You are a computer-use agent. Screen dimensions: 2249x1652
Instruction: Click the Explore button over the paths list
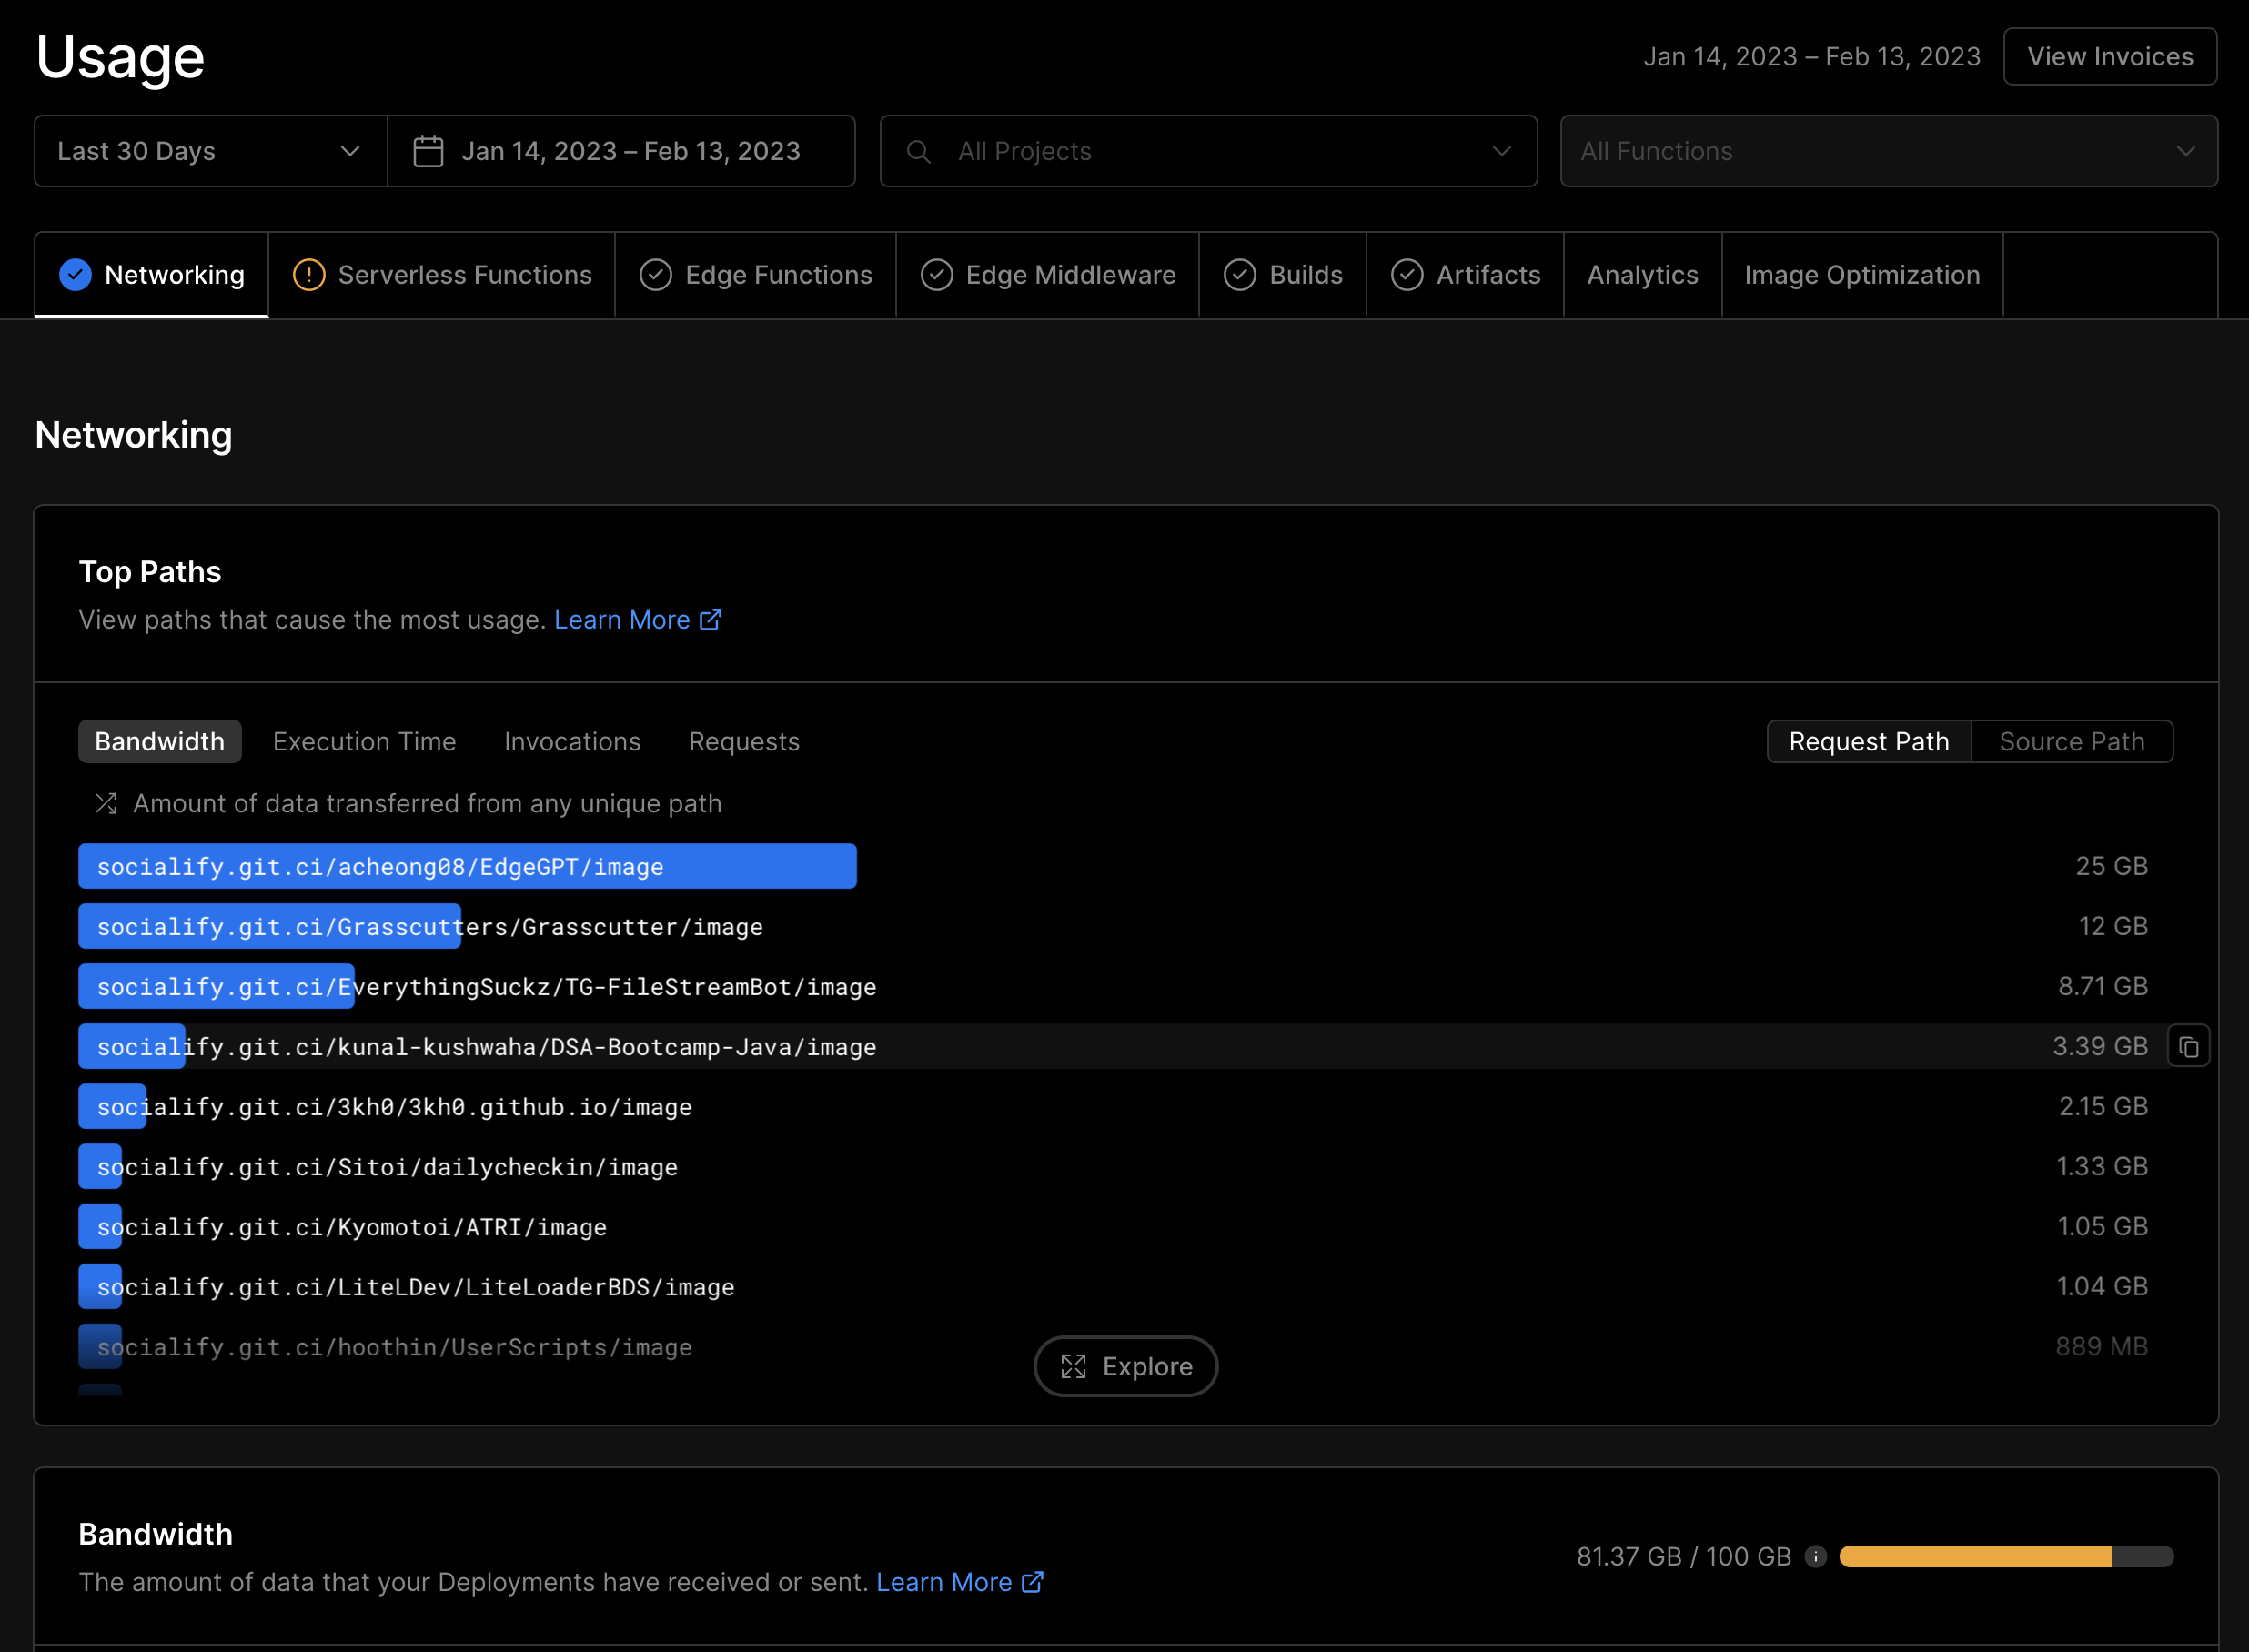click(1126, 1366)
